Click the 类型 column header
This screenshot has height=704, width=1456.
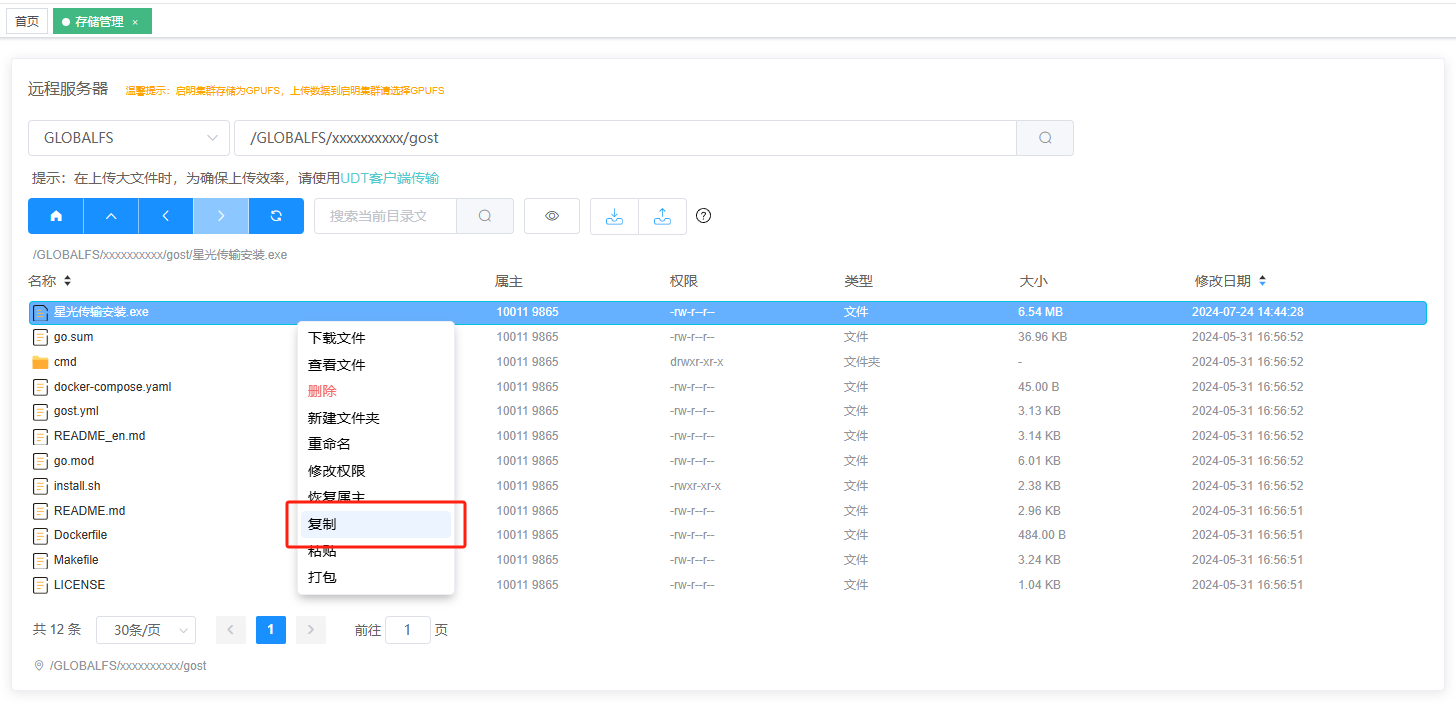[858, 281]
